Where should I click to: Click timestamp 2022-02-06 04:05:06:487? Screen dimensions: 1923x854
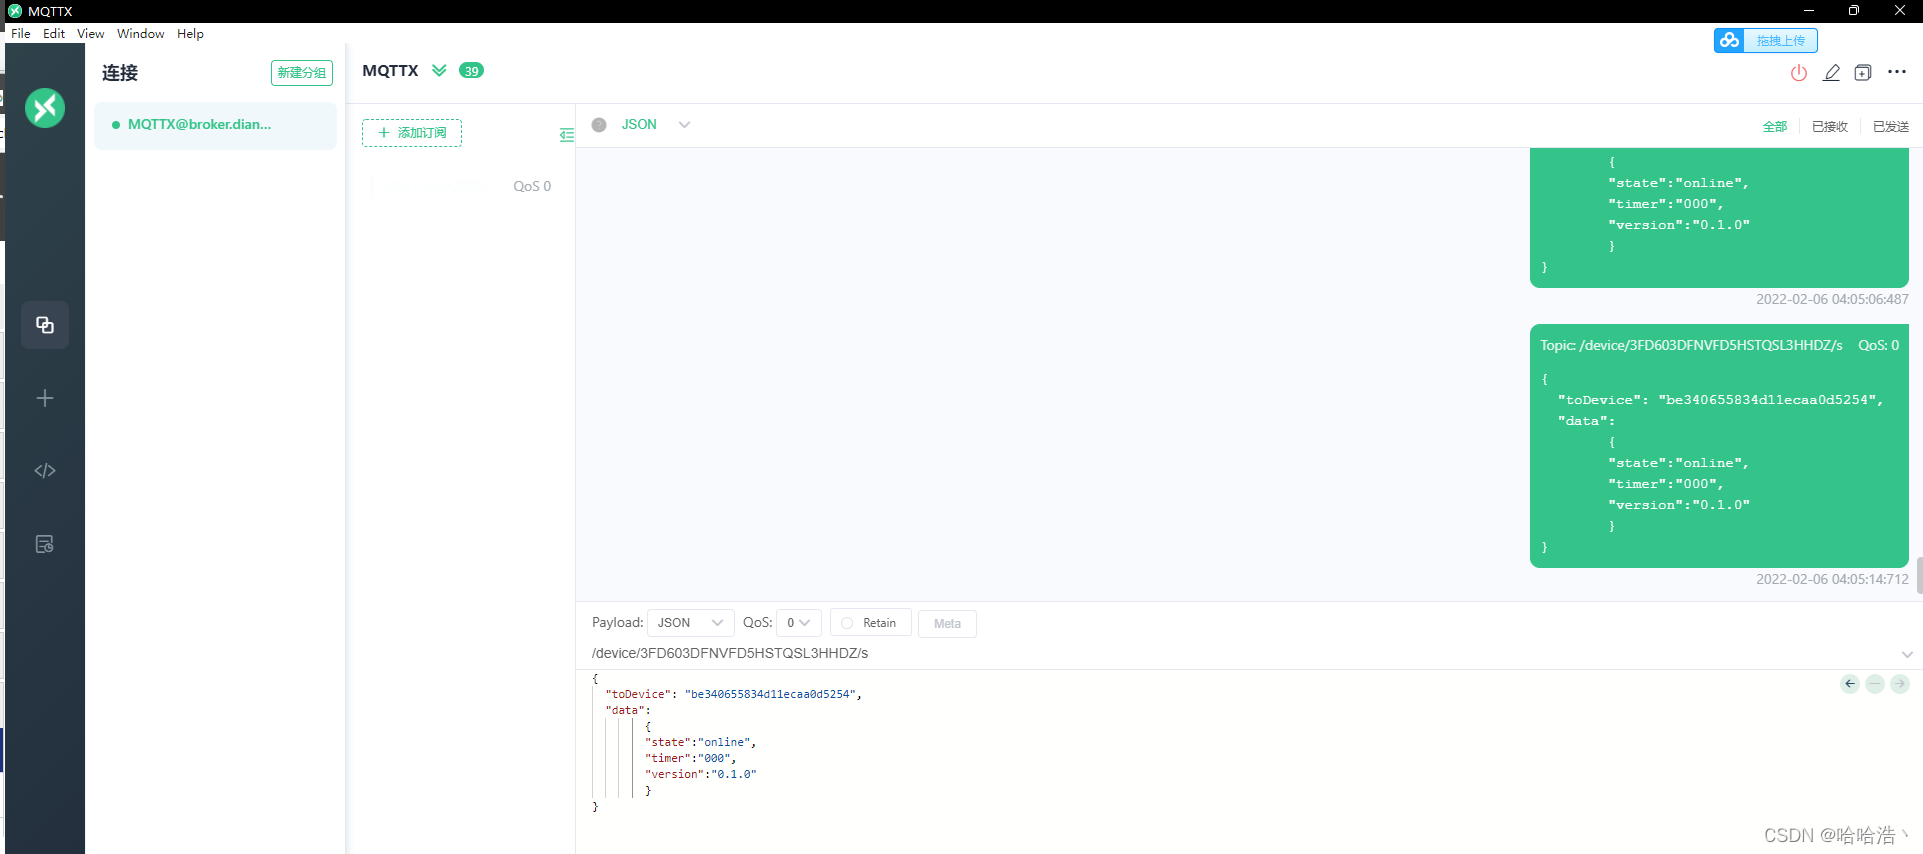tap(1832, 299)
